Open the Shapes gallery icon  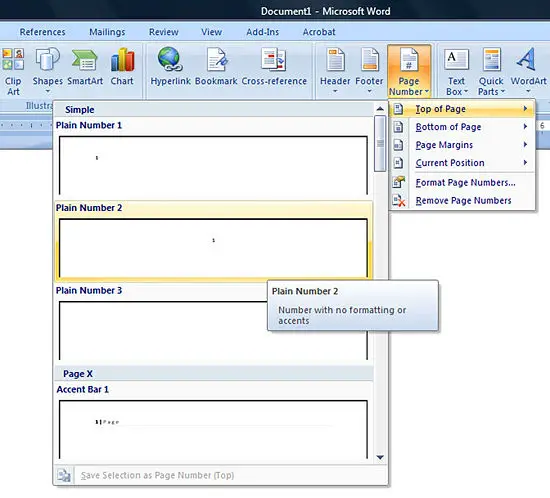click(x=47, y=59)
